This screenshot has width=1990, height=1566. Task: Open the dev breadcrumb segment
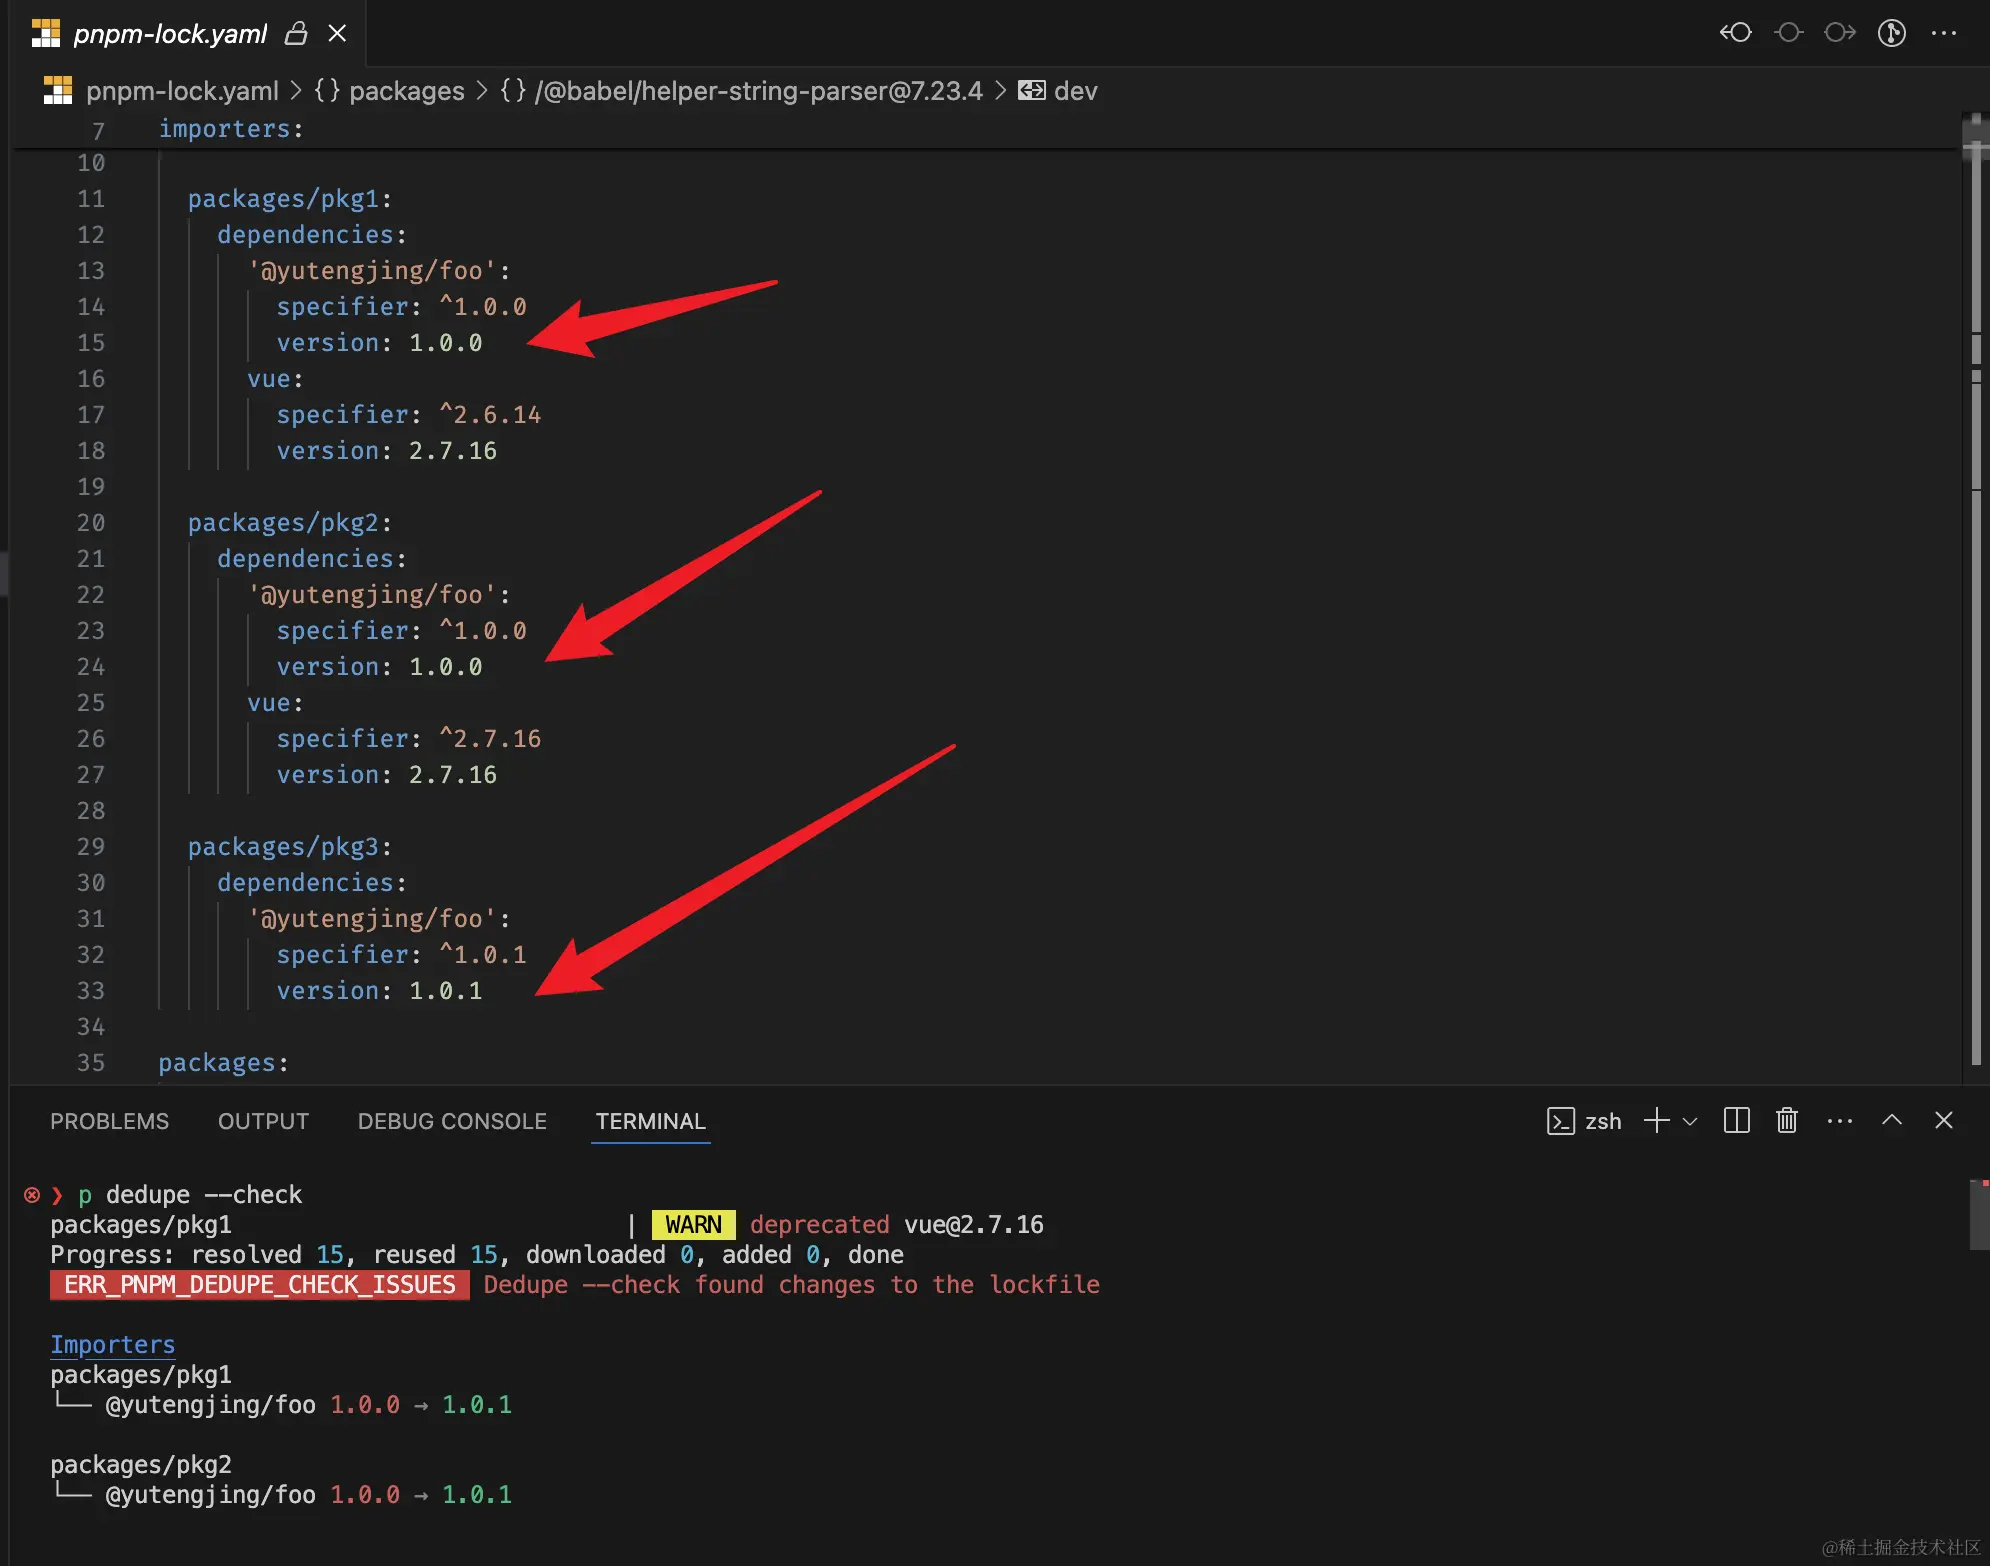1076,91
